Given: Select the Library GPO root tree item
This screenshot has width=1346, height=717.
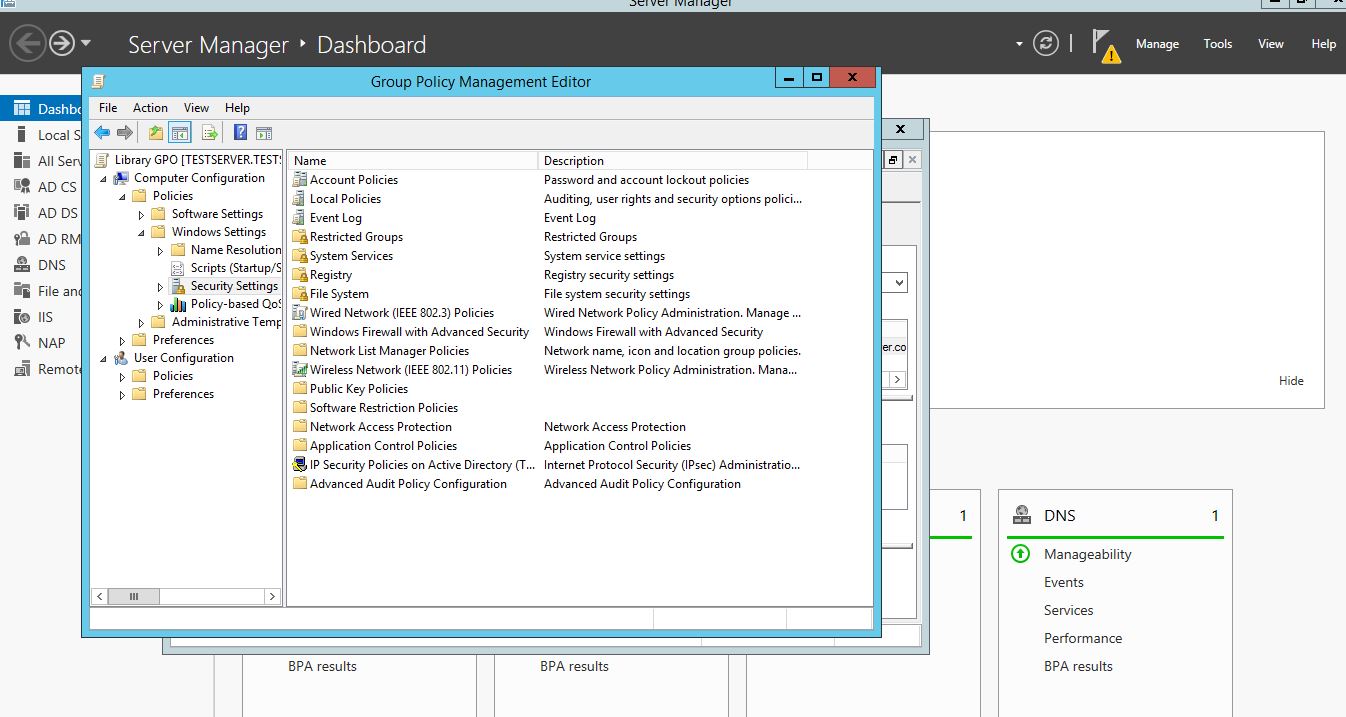Looking at the screenshot, I should (x=198, y=160).
